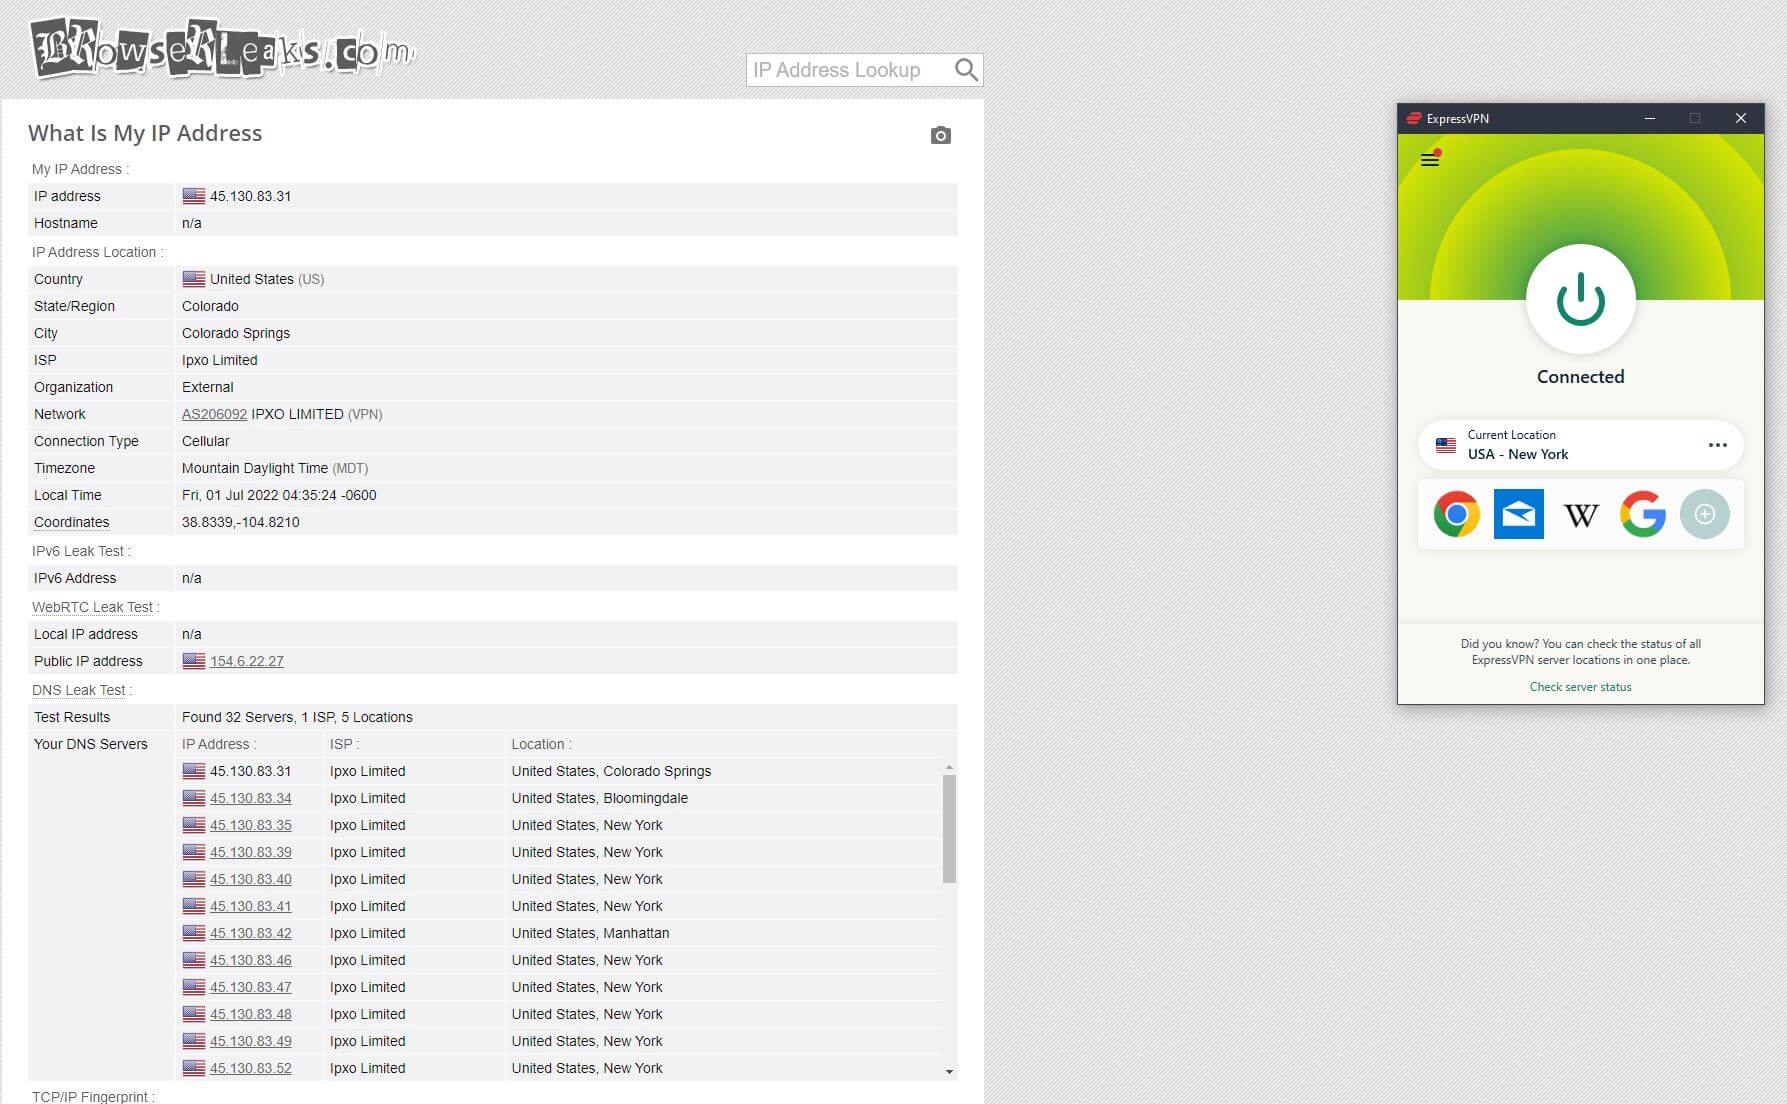Screen dimensions: 1787x1104
Task: Open DNS server 45.130.83.49 link
Action: point(250,1041)
